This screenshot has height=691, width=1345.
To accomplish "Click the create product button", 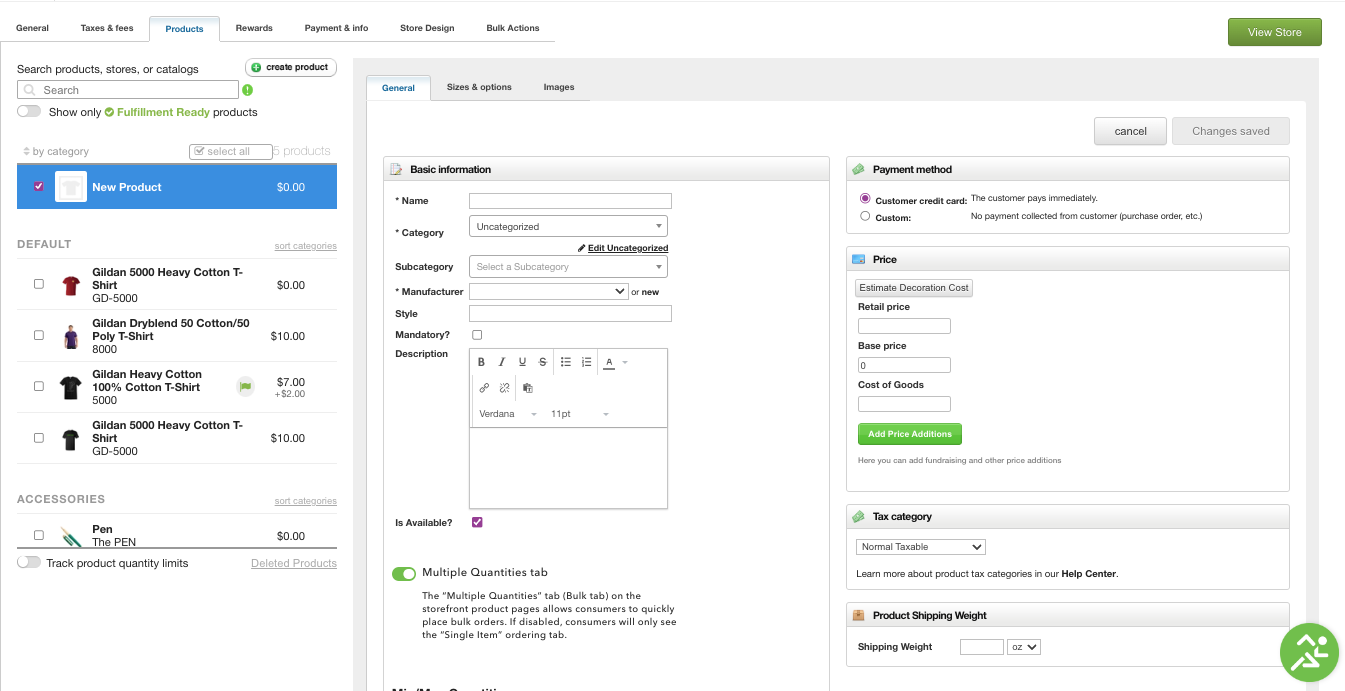I will click(291, 67).
